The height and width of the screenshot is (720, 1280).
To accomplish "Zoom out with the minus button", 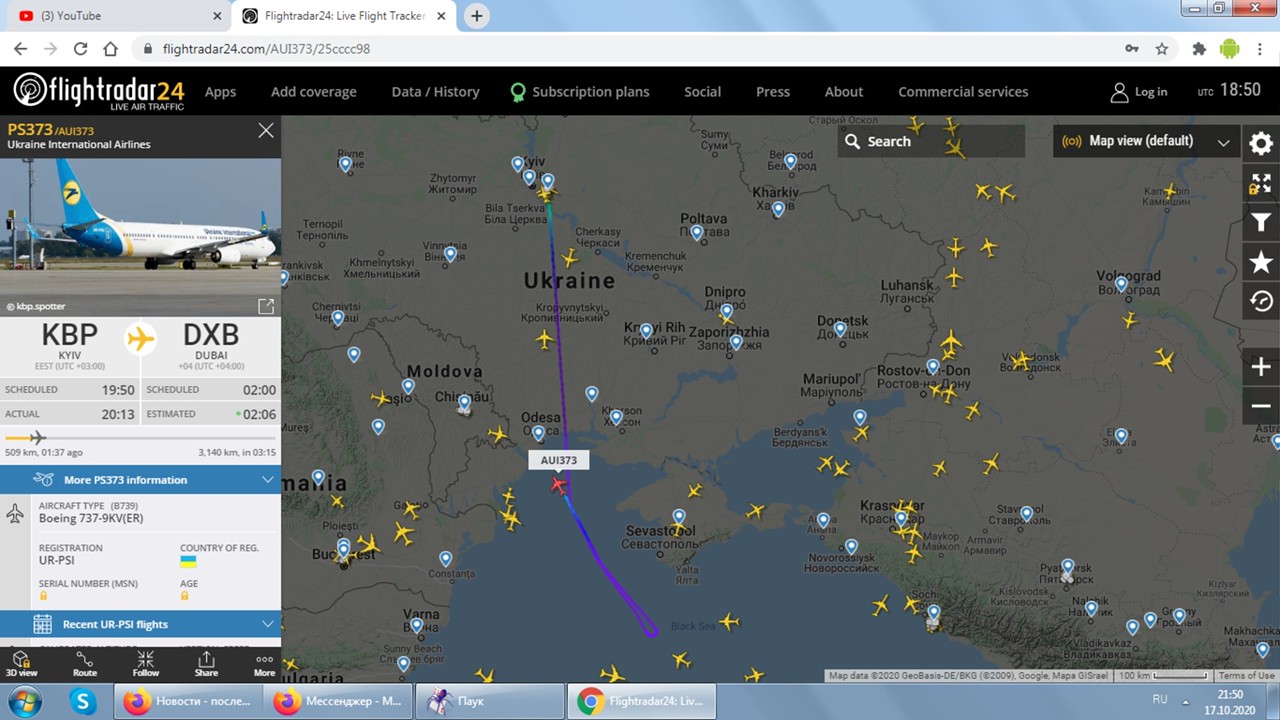I will tap(1261, 406).
